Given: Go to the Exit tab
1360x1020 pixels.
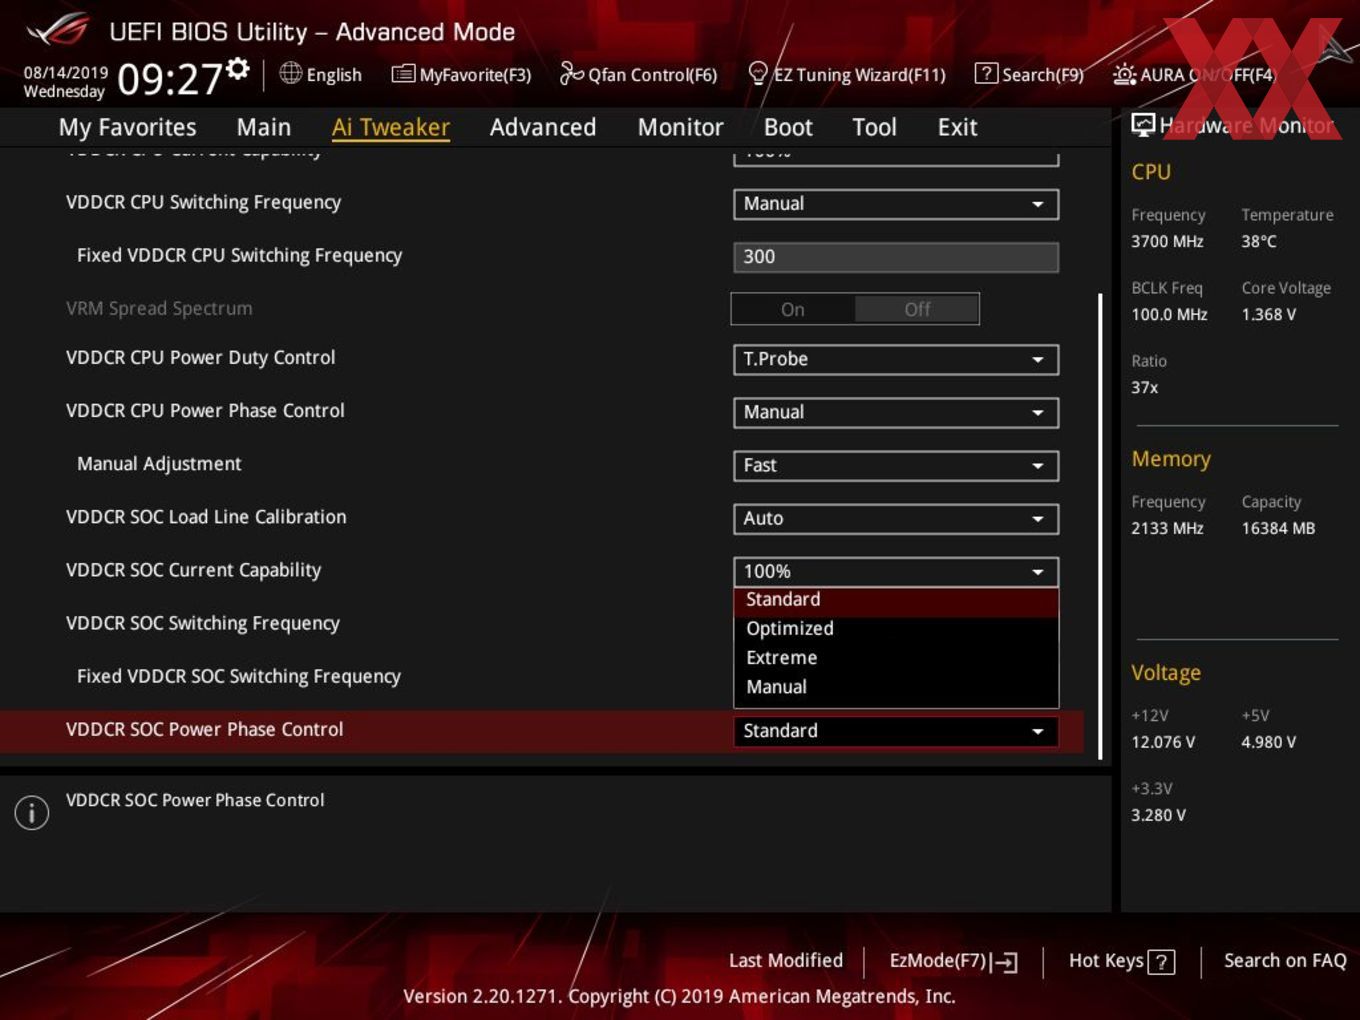Looking at the screenshot, I should 957,127.
